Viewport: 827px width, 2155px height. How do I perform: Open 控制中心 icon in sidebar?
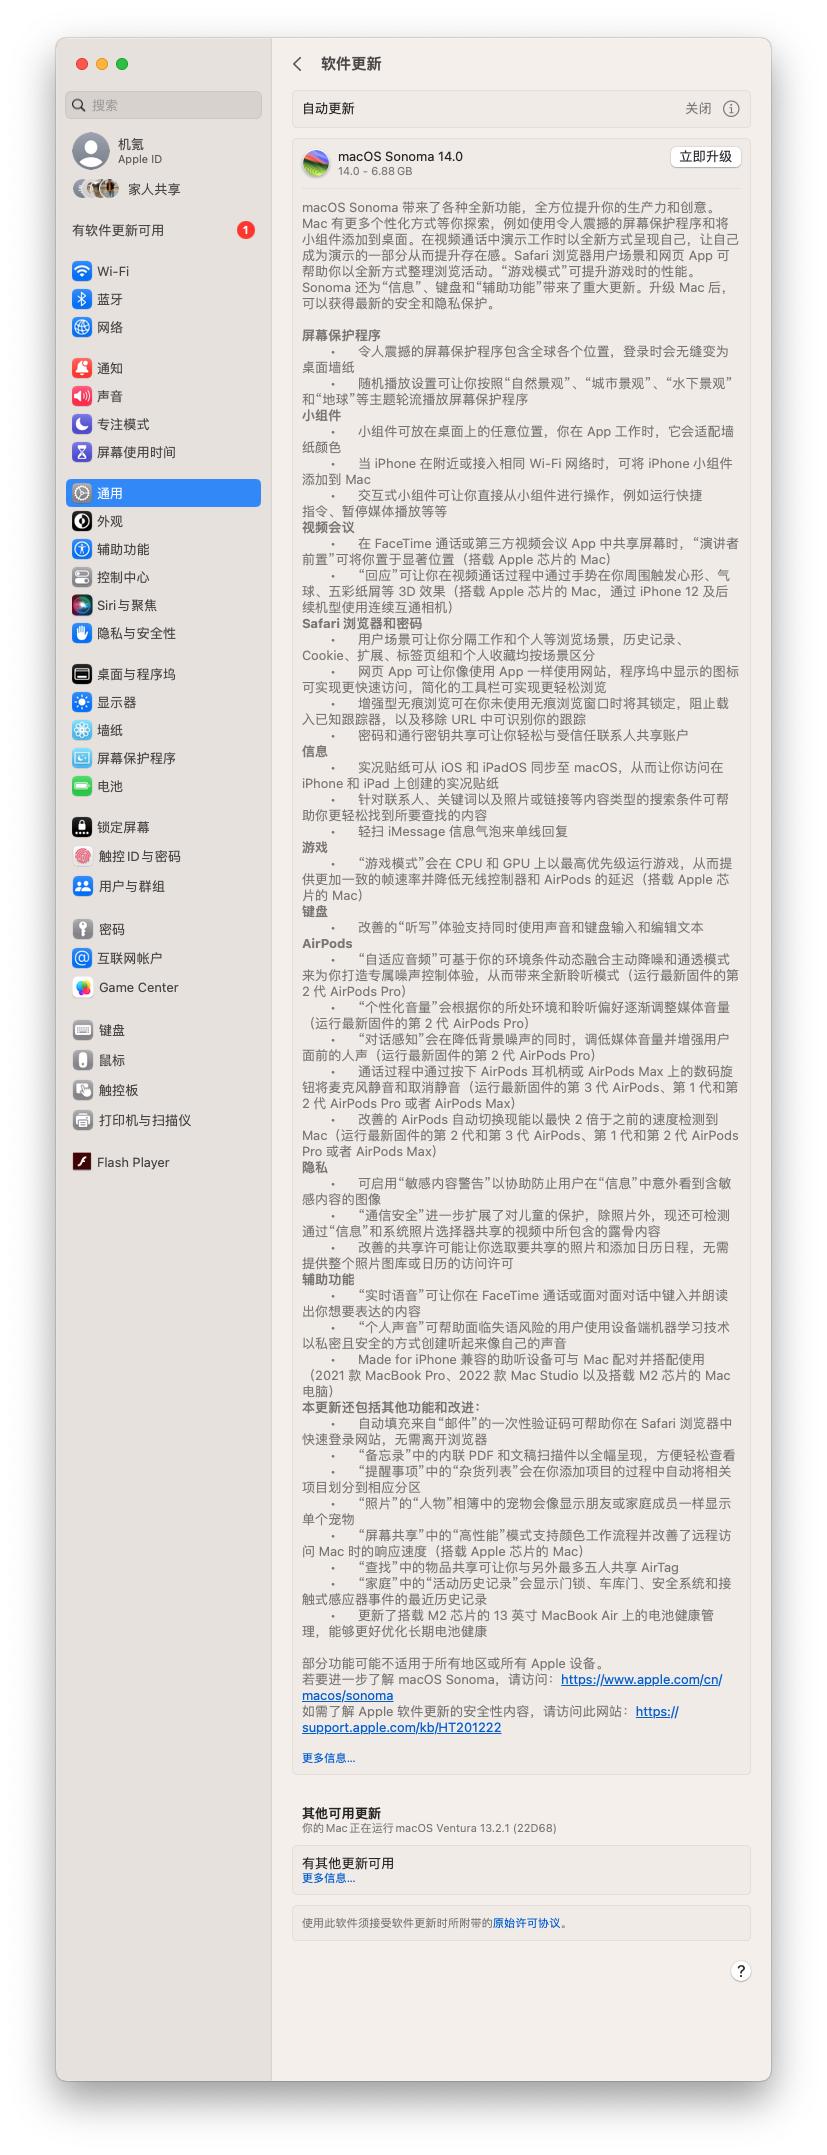coord(82,577)
